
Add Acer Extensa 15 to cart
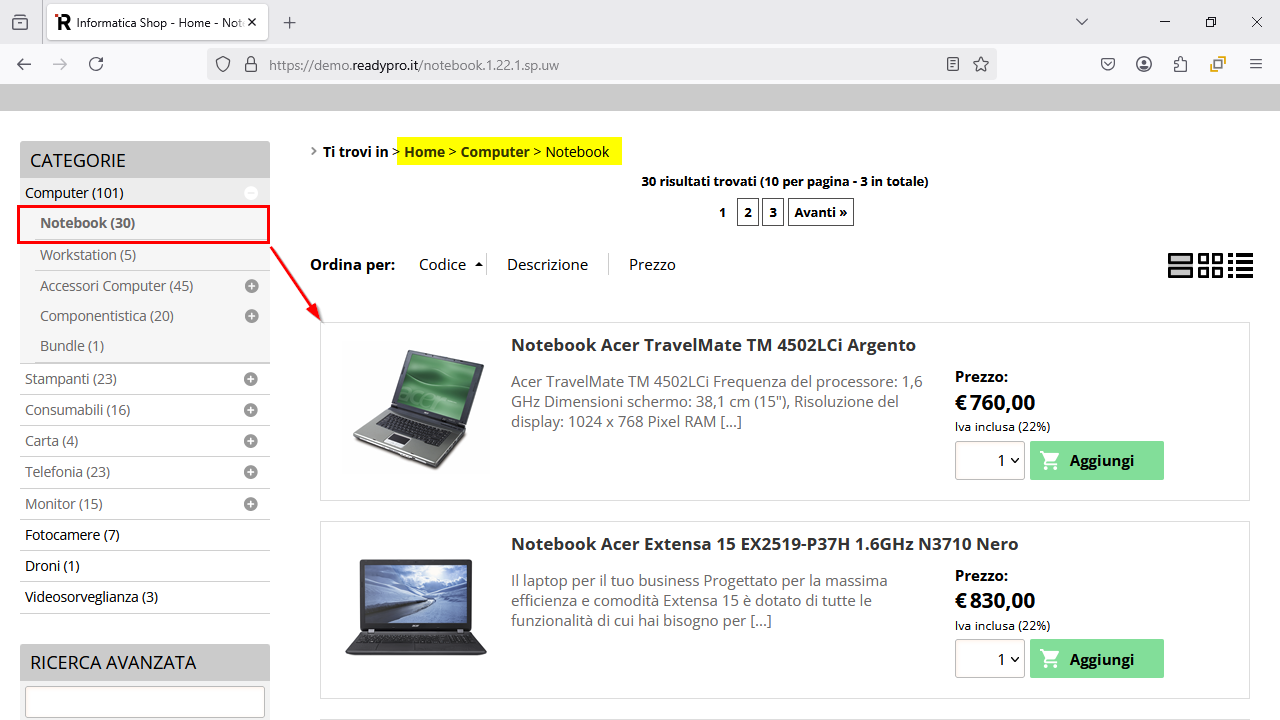1097,659
